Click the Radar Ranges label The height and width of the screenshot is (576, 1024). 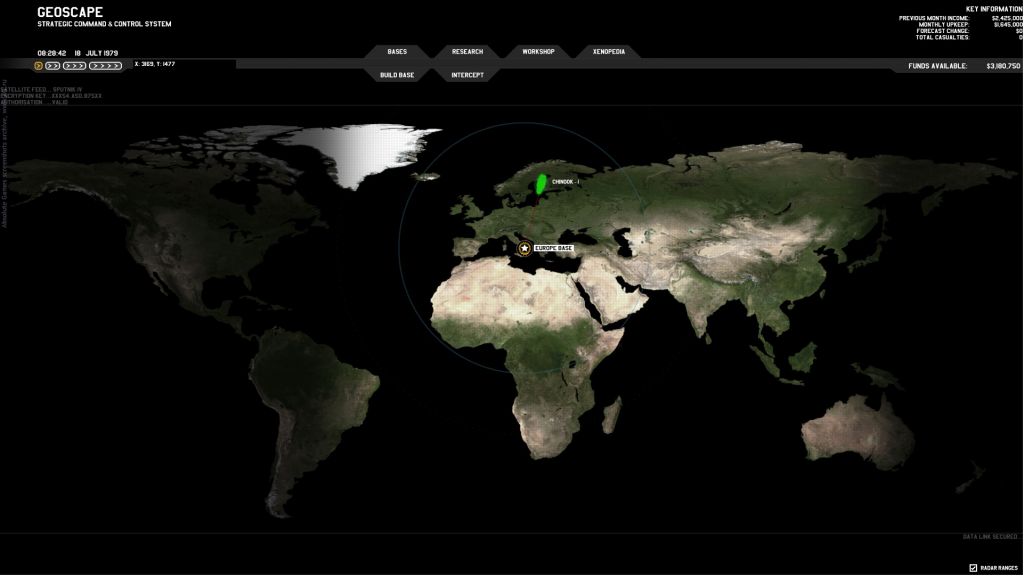pyautogui.click(x=999, y=568)
